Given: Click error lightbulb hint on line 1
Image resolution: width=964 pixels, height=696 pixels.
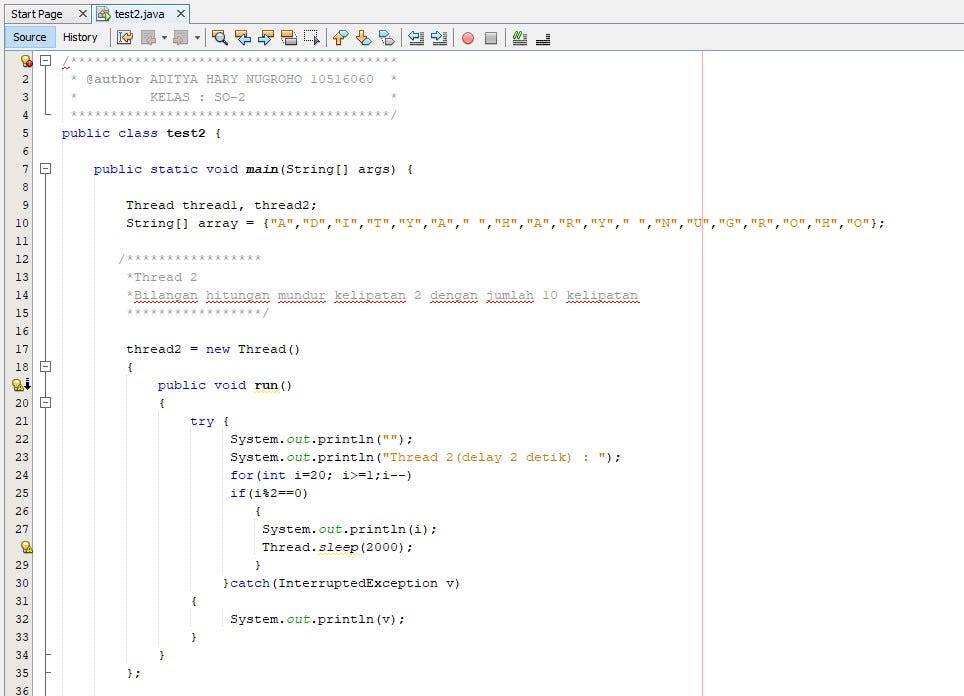Looking at the screenshot, I should pos(26,60).
